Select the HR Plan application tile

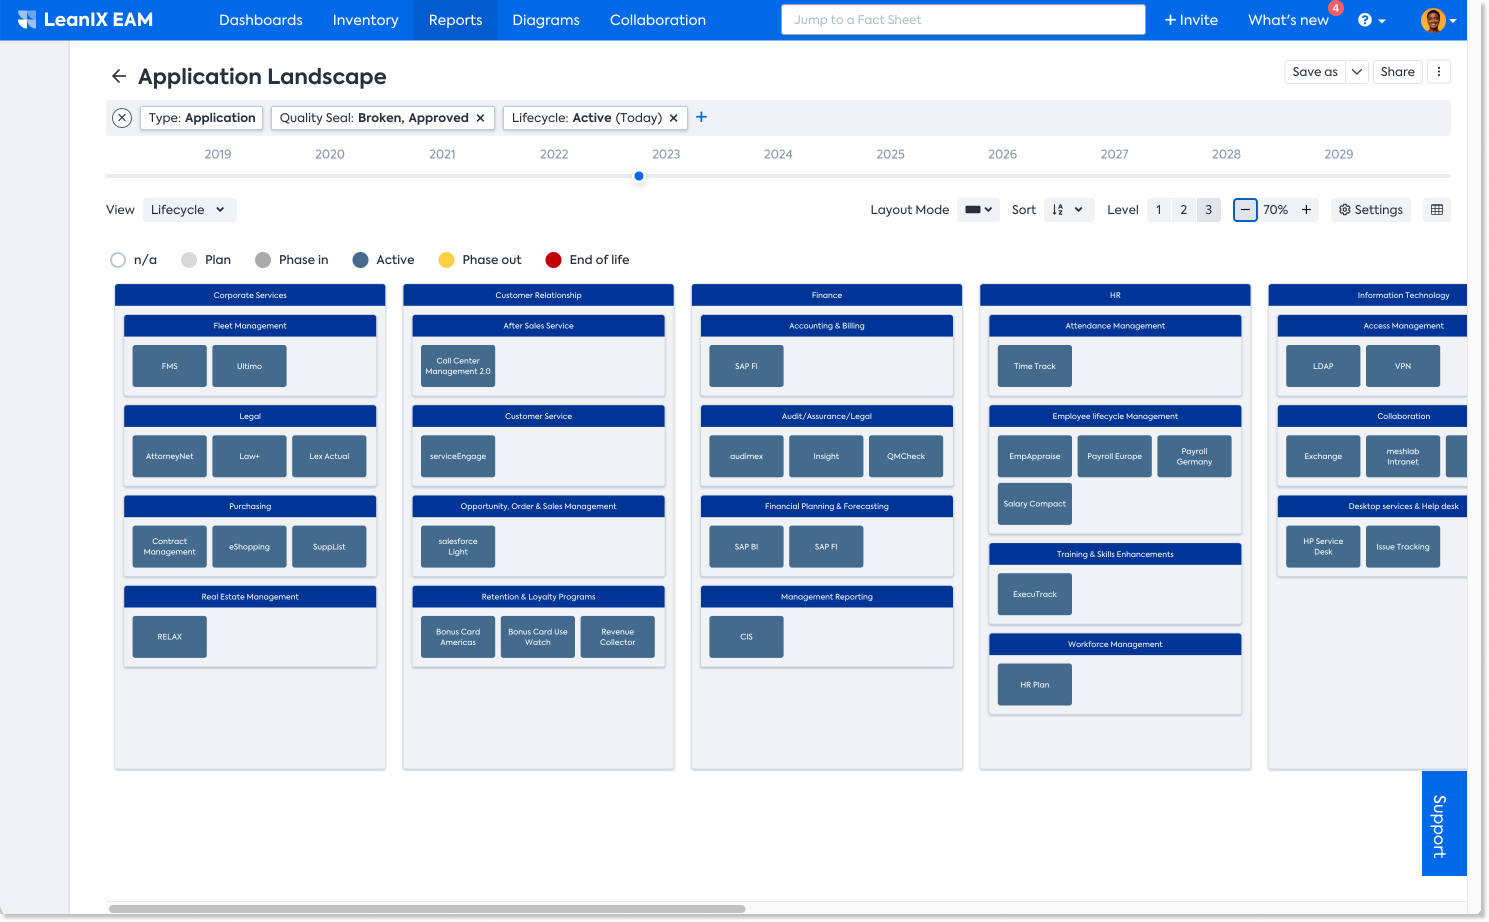tap(1035, 685)
